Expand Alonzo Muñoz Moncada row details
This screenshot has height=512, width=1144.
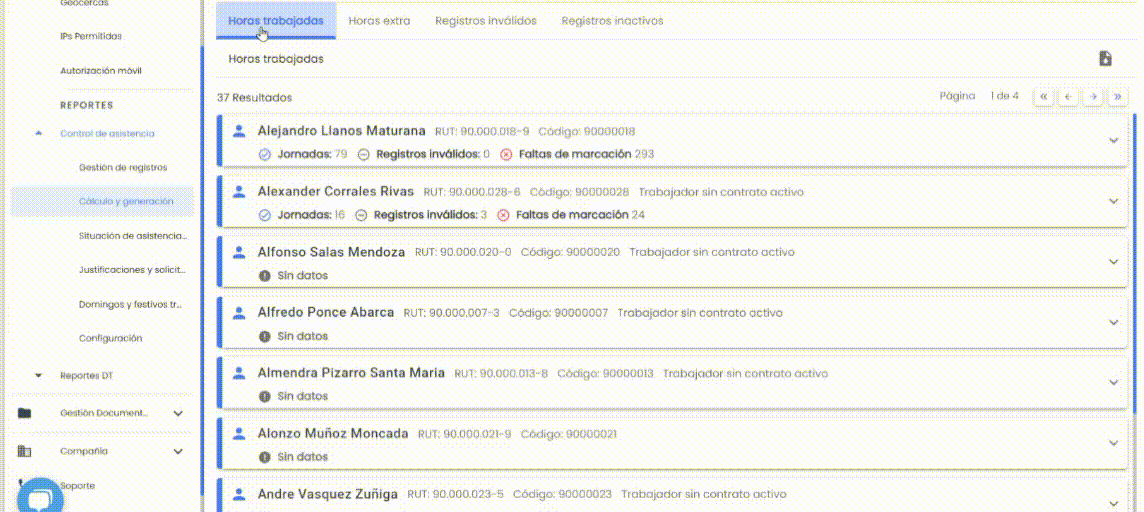pos(1113,443)
